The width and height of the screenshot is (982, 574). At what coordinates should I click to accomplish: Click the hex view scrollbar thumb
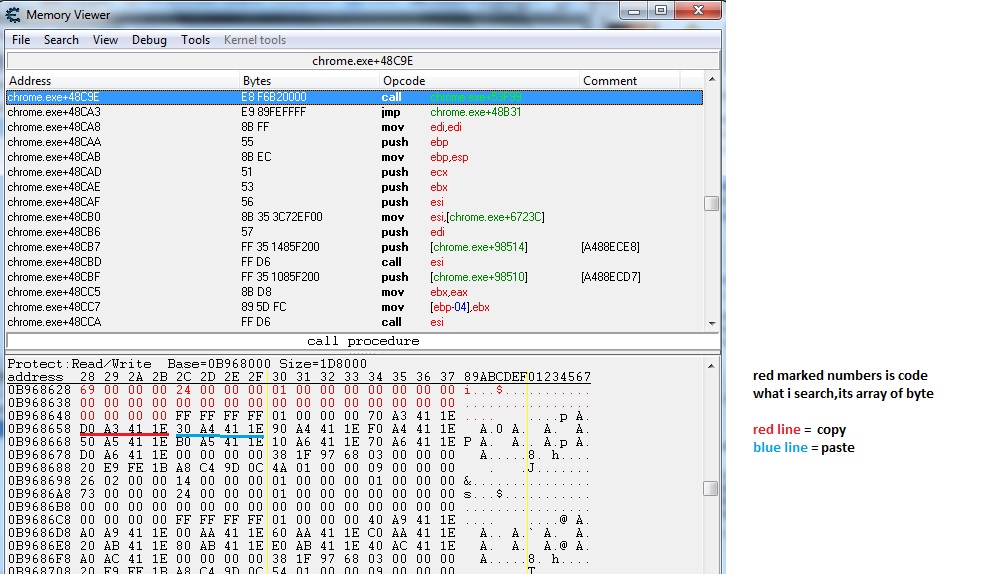711,488
